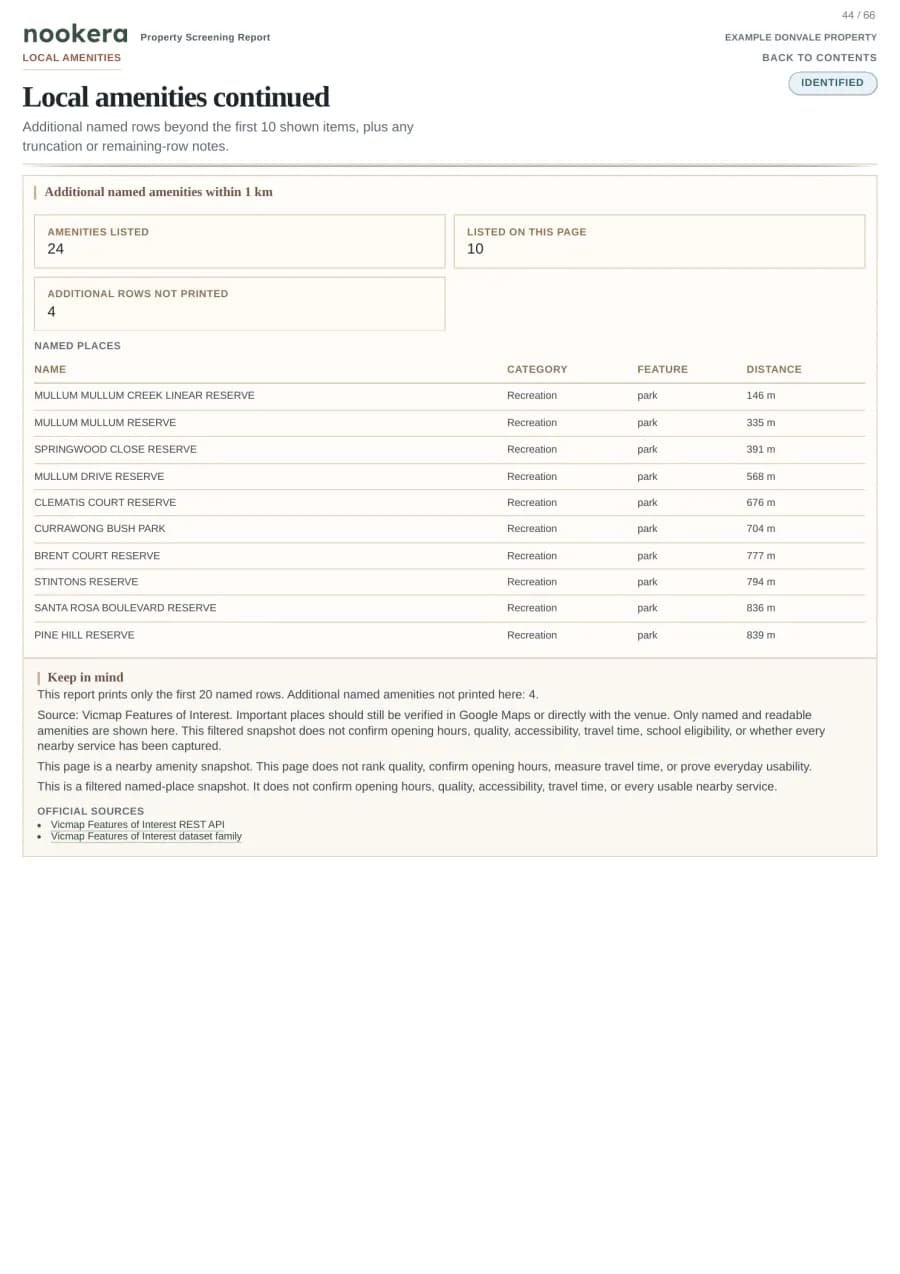Open the LOCAL AMENITIES section tab
This screenshot has width=900, height=1274.
pos(72,58)
